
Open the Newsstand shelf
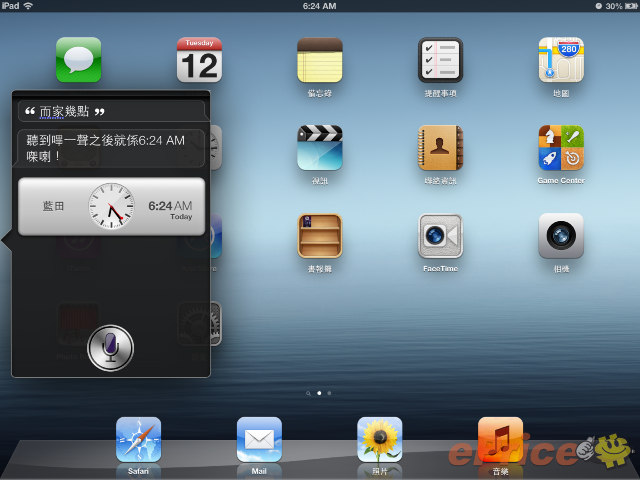pos(319,235)
